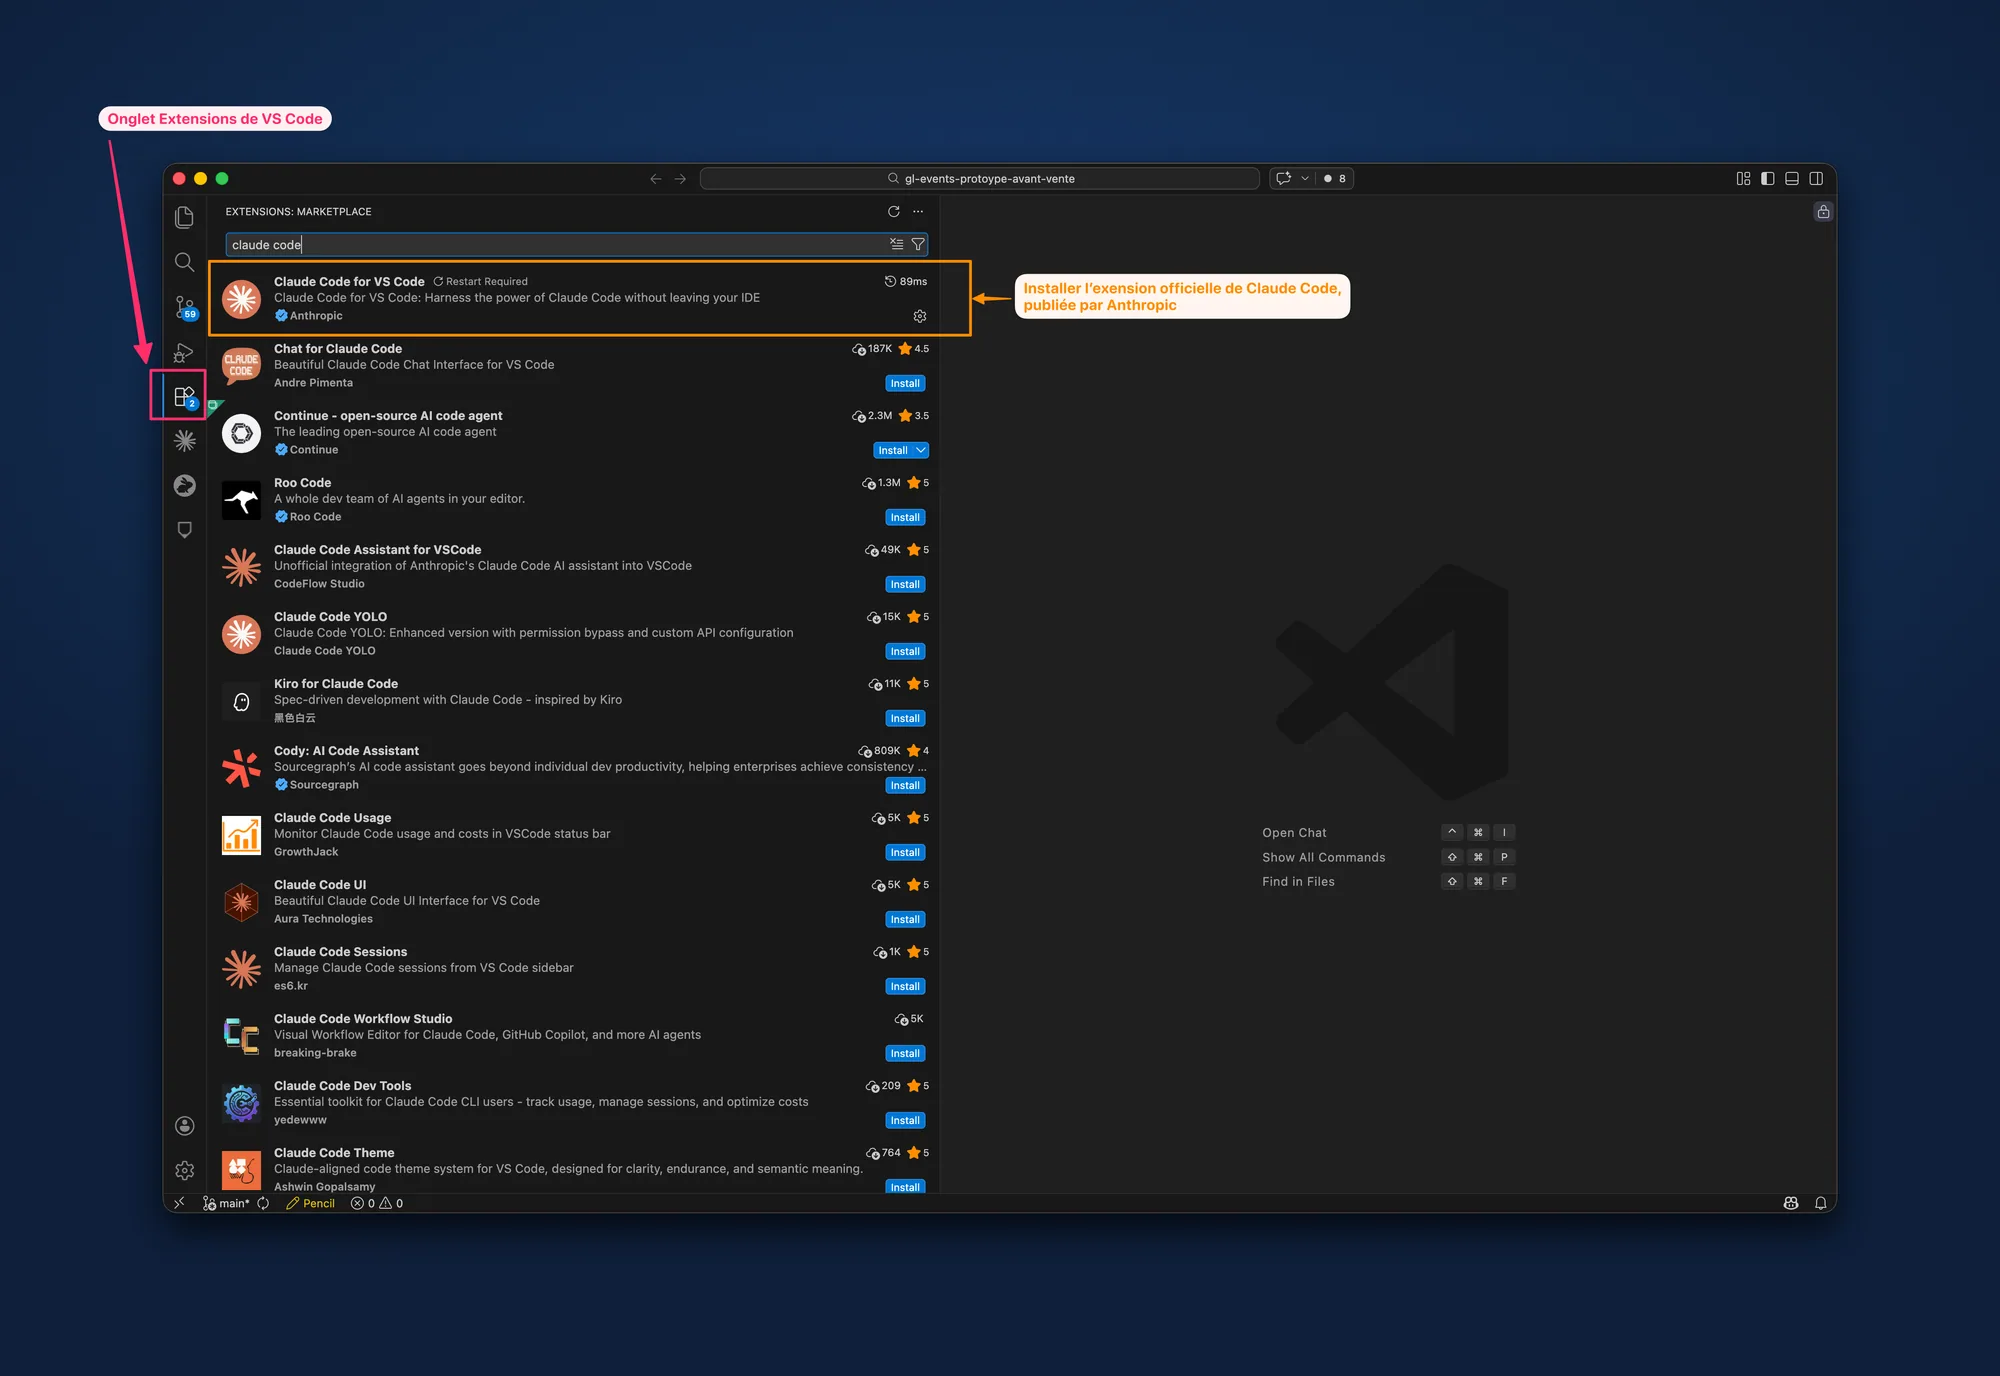The height and width of the screenshot is (1376, 2000).
Task: Select the Claude Code Usage extension row
Action: (x=575, y=834)
